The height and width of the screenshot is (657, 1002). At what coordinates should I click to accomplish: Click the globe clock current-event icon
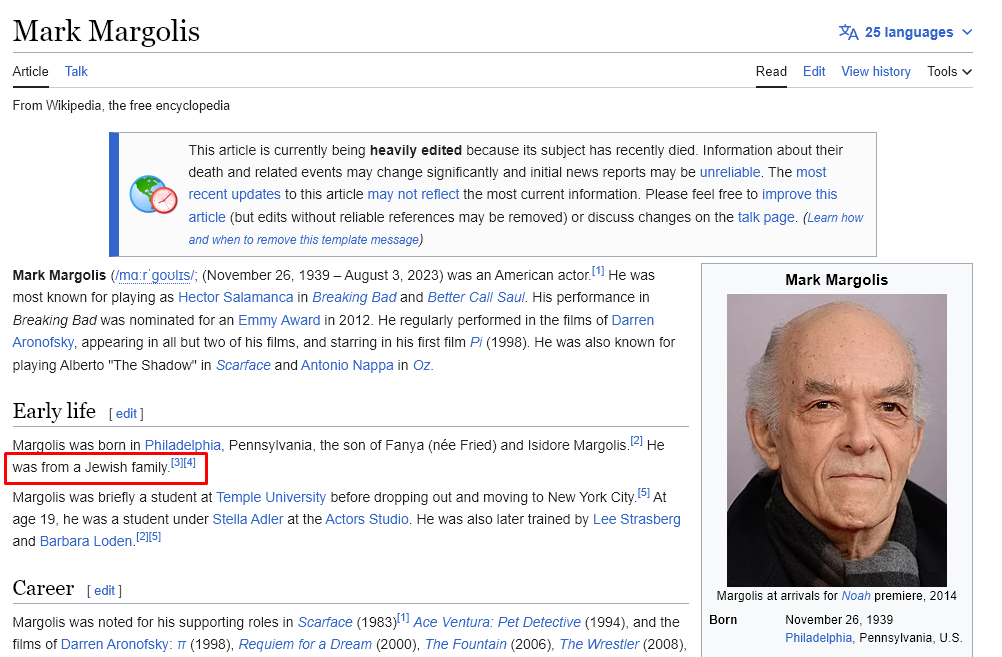(153, 194)
